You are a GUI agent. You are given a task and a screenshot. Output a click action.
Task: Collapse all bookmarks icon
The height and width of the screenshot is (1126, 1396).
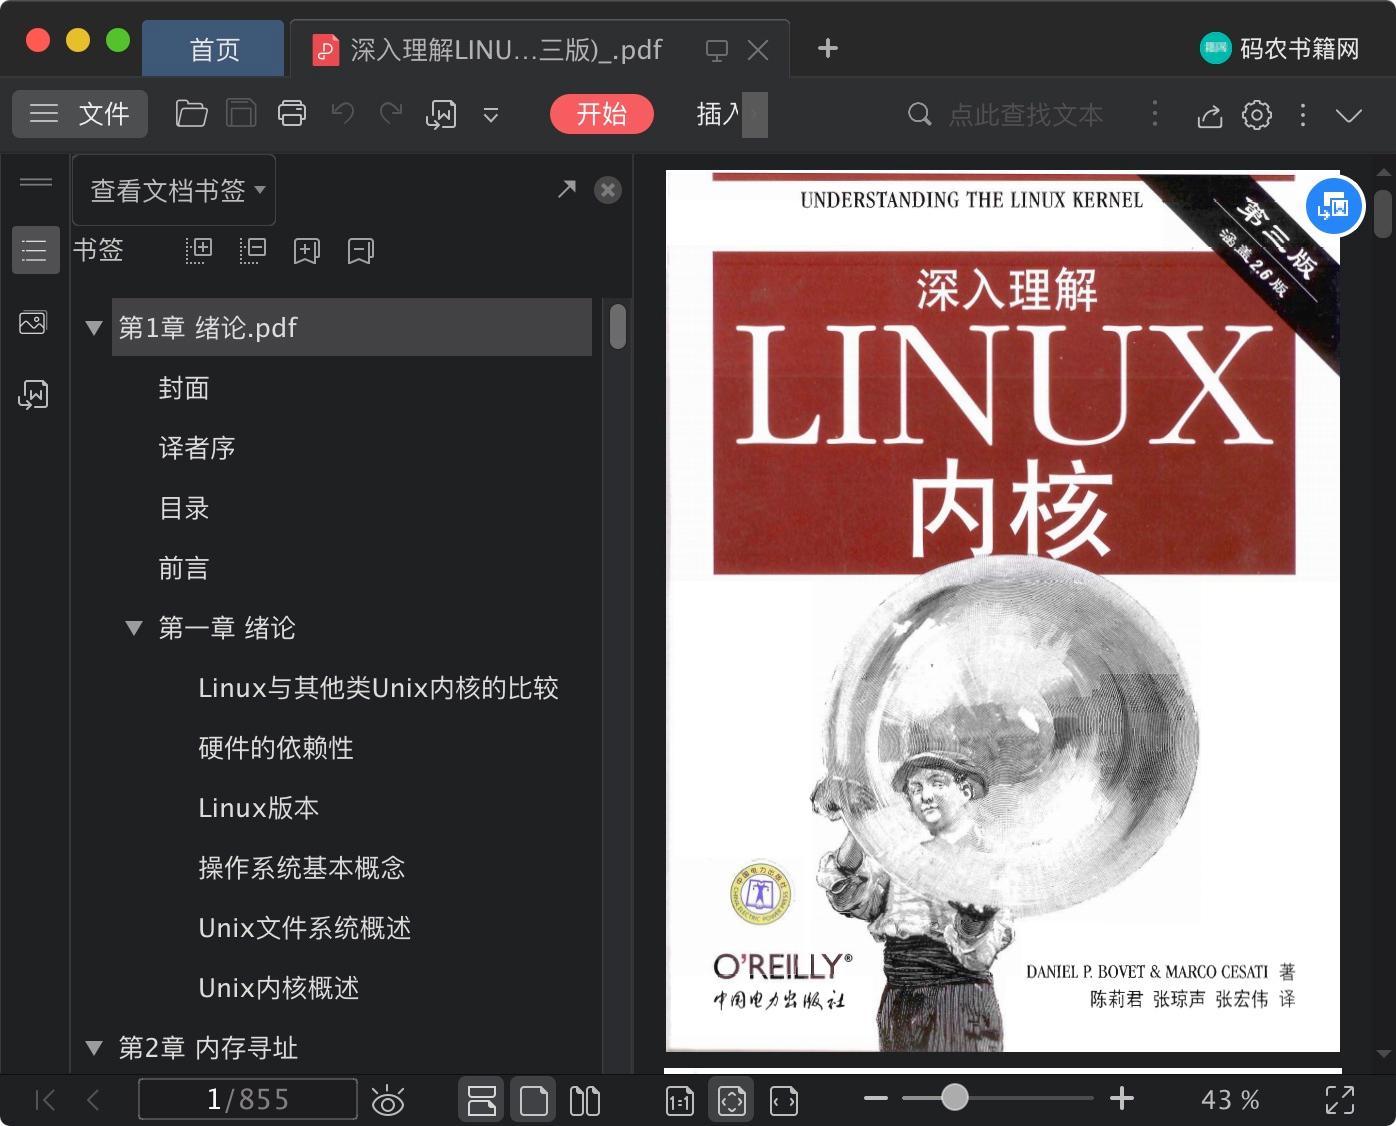tap(253, 250)
